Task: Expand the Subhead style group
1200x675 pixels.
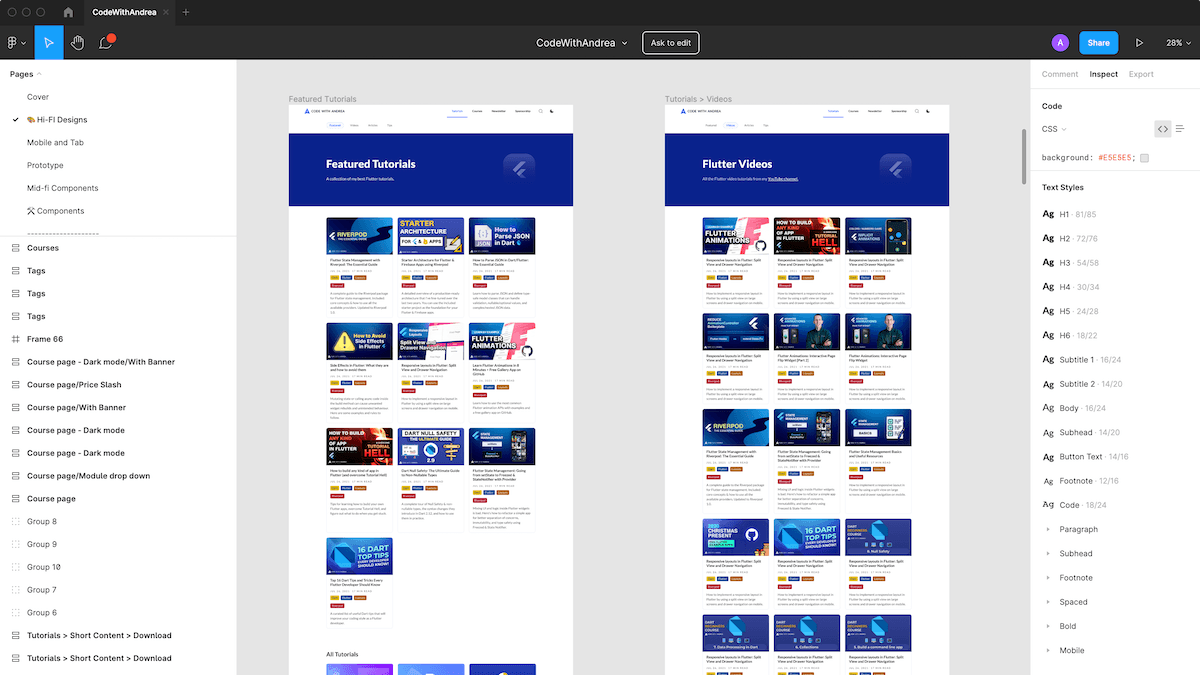Action: click(x=1048, y=554)
